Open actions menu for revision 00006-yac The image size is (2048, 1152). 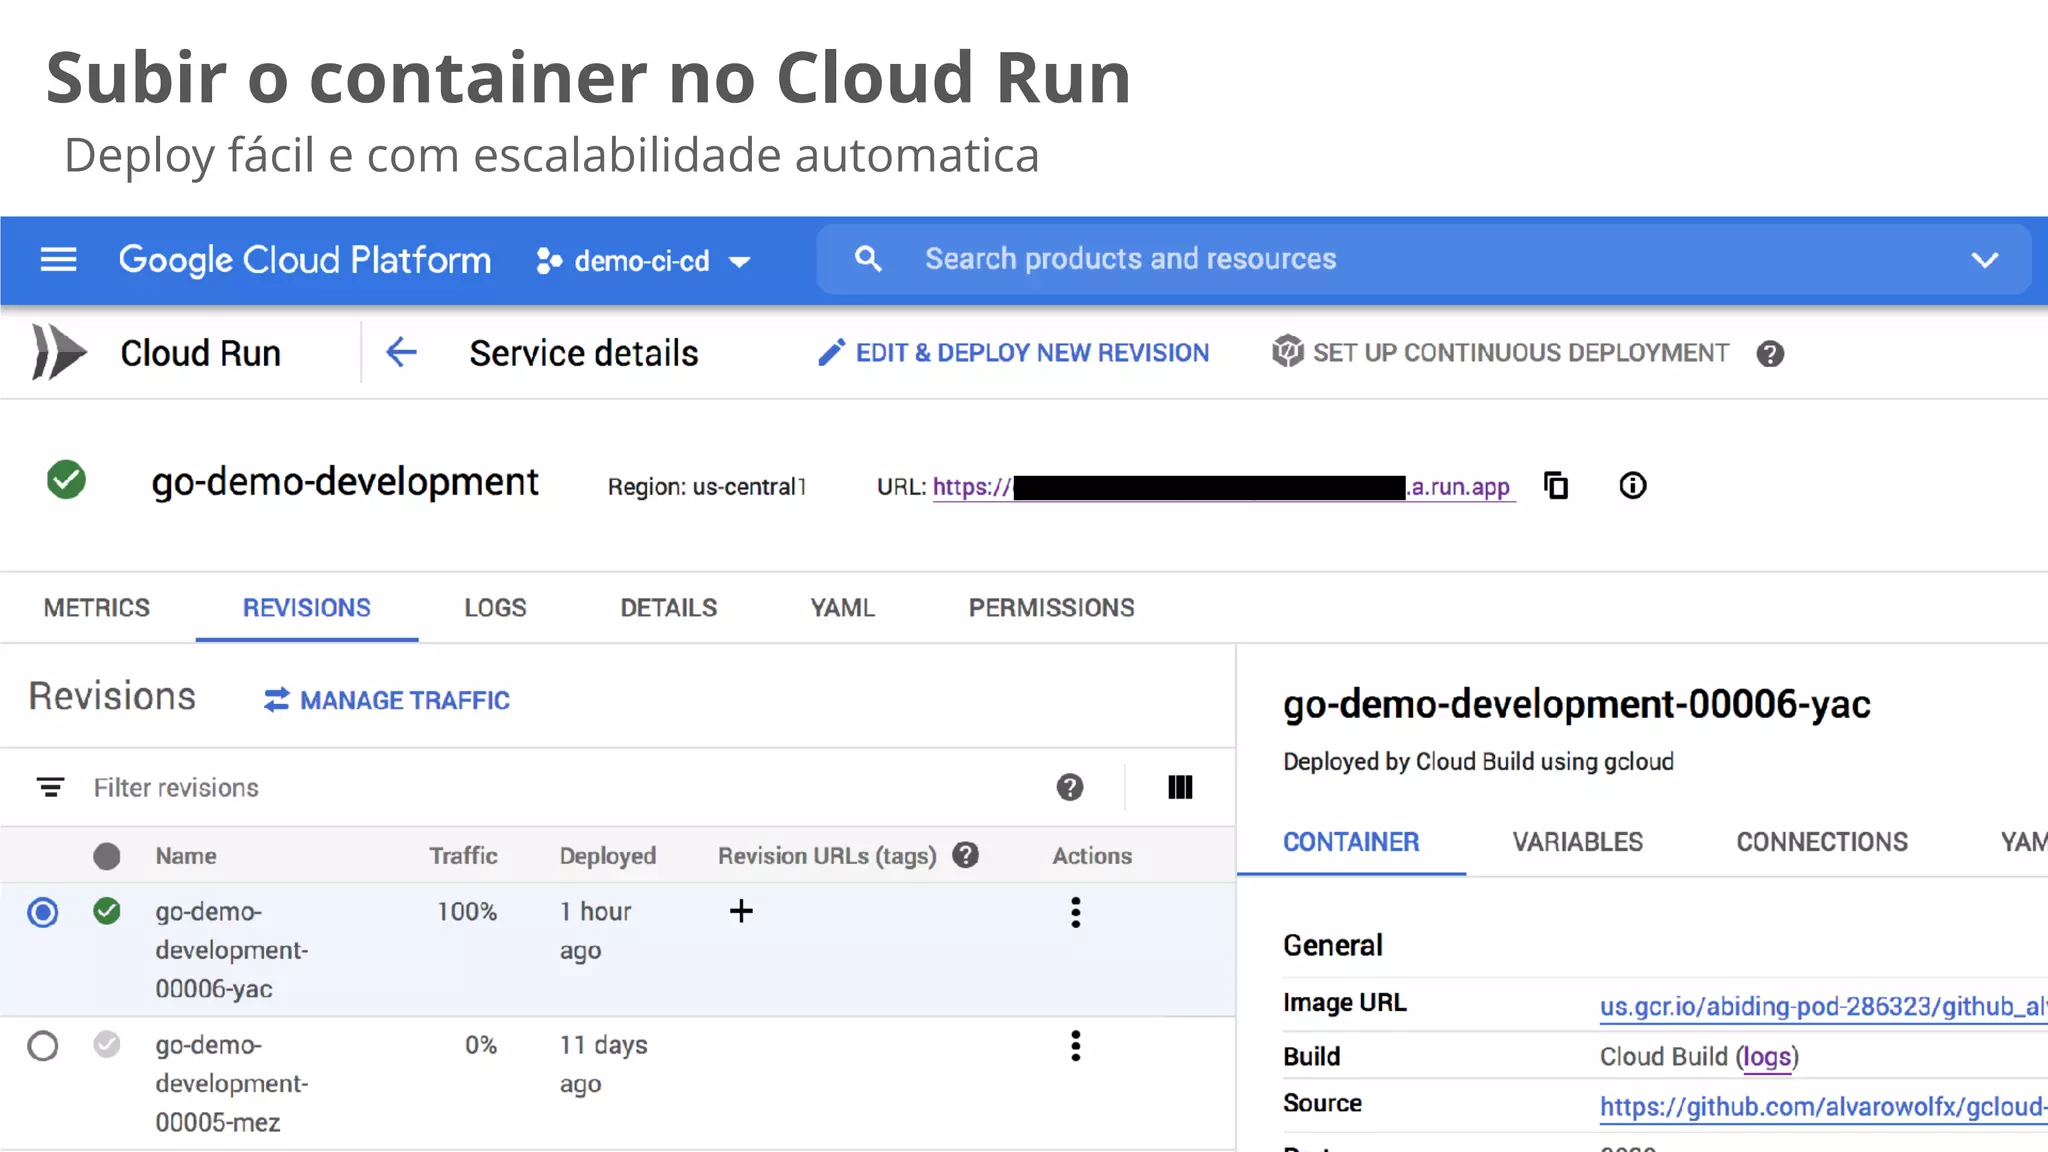tap(1076, 913)
